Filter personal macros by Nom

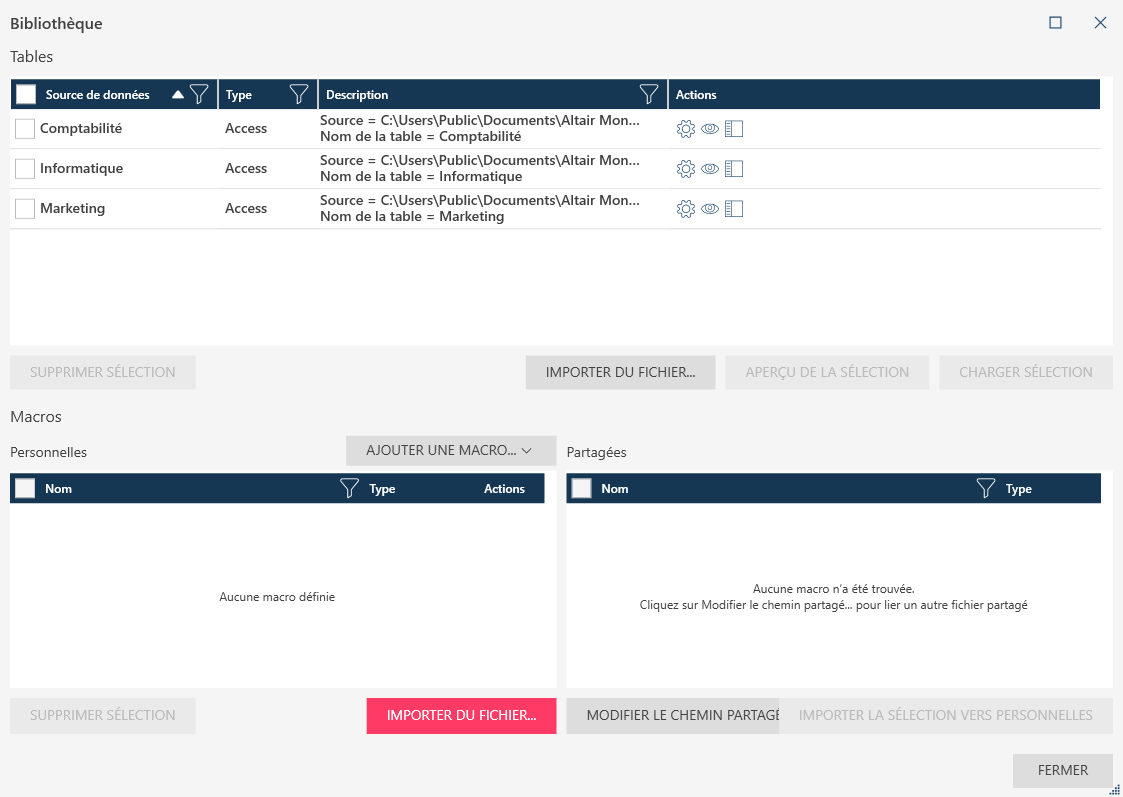tap(349, 489)
